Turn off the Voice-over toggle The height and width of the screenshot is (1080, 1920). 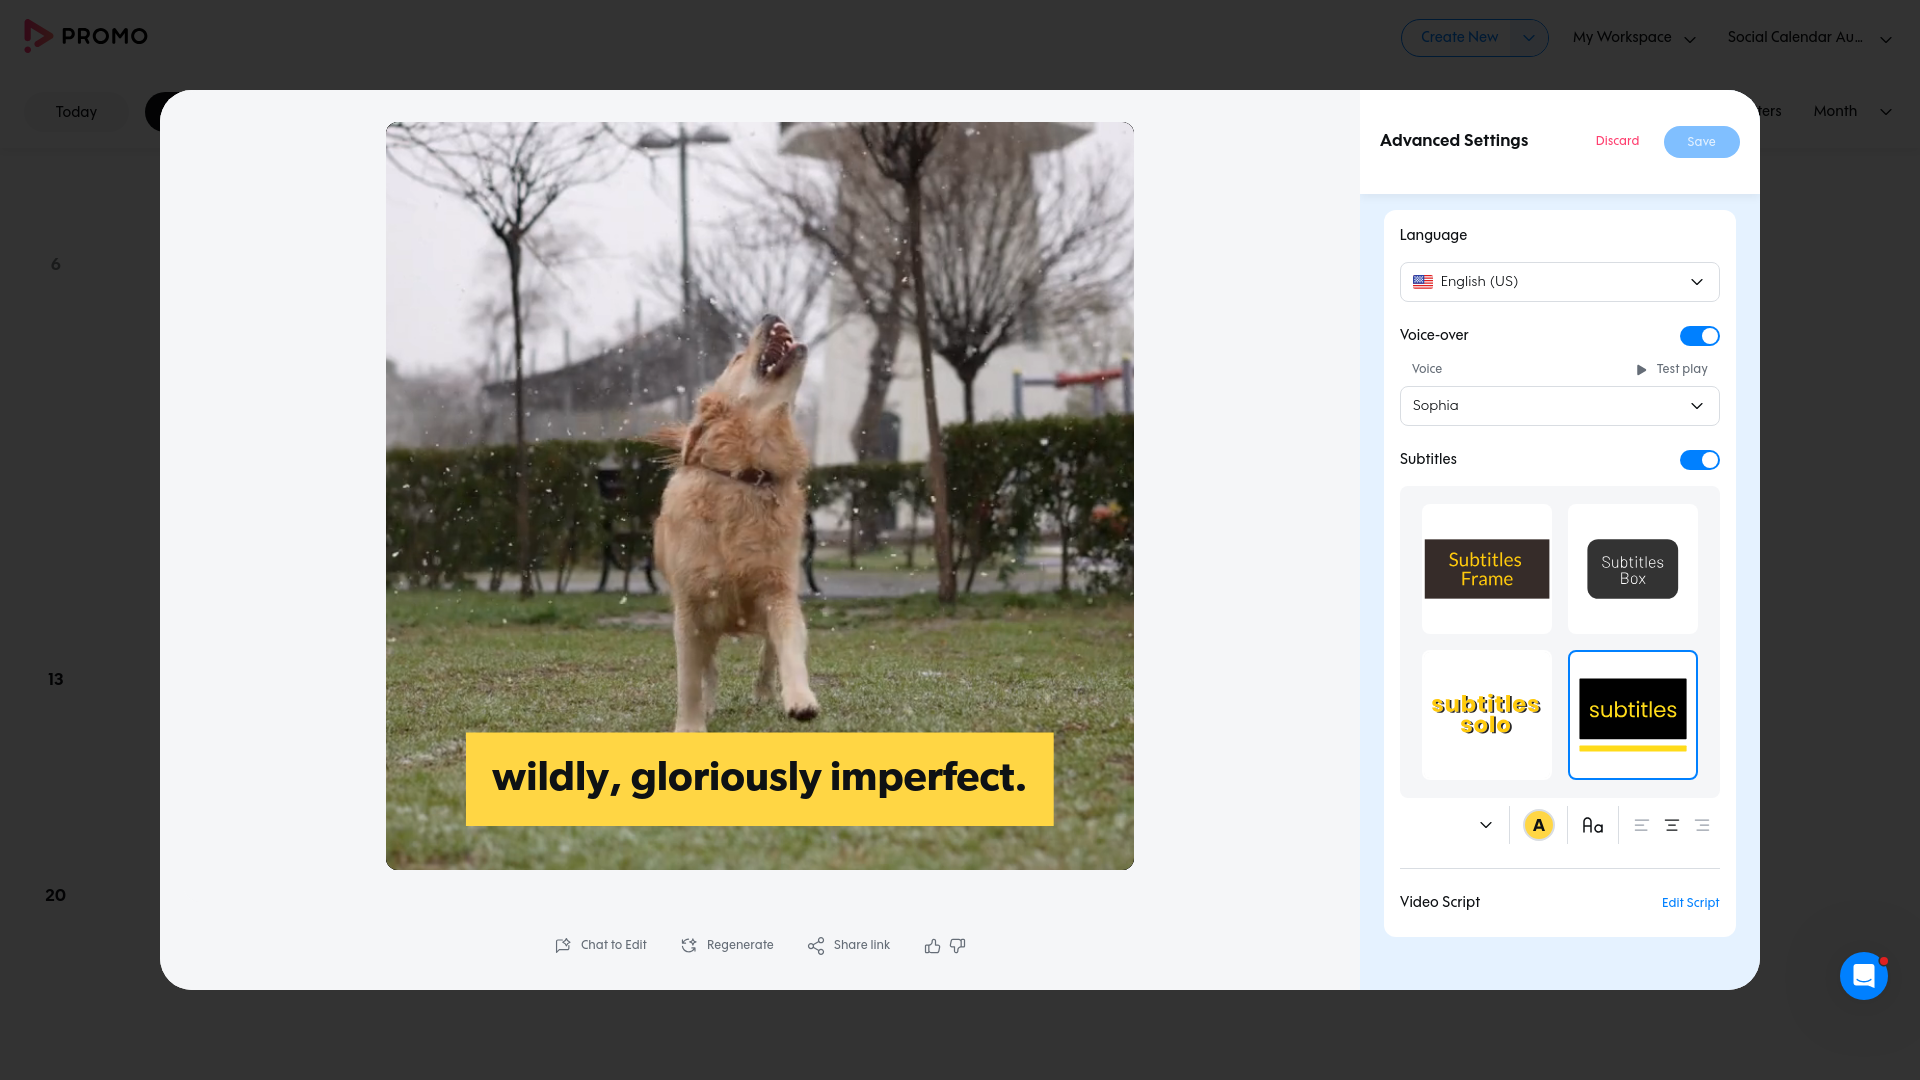click(1699, 336)
